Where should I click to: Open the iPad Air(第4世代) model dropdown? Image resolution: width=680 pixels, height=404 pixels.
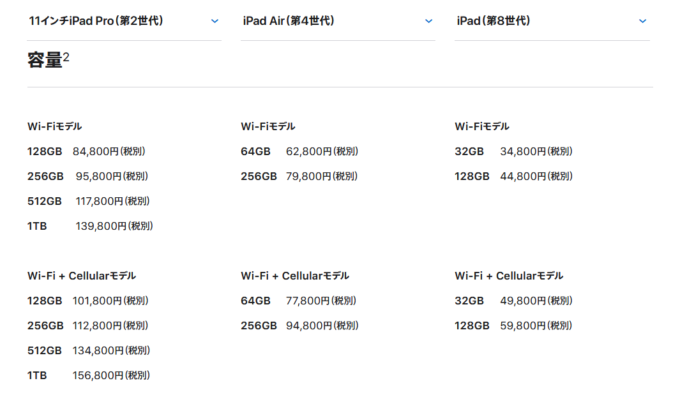click(x=338, y=21)
